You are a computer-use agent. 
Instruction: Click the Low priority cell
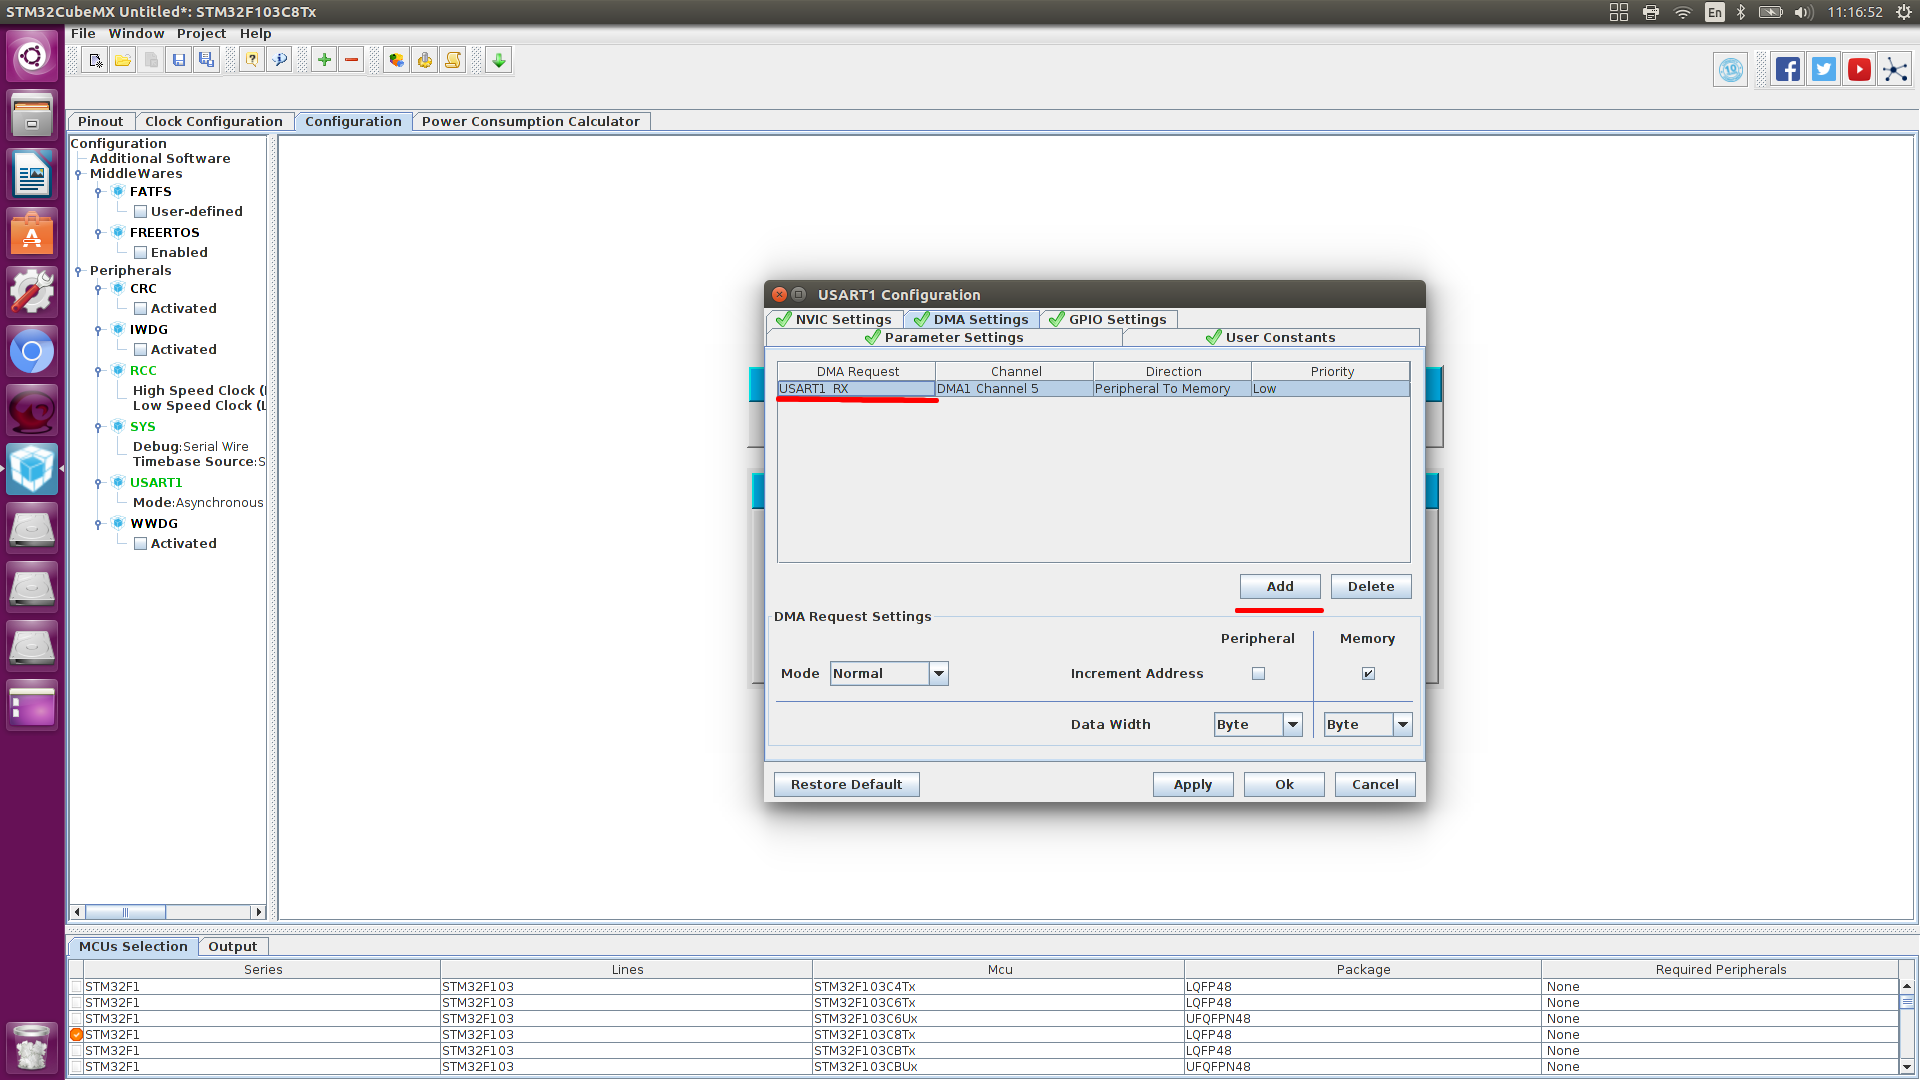(1330, 389)
